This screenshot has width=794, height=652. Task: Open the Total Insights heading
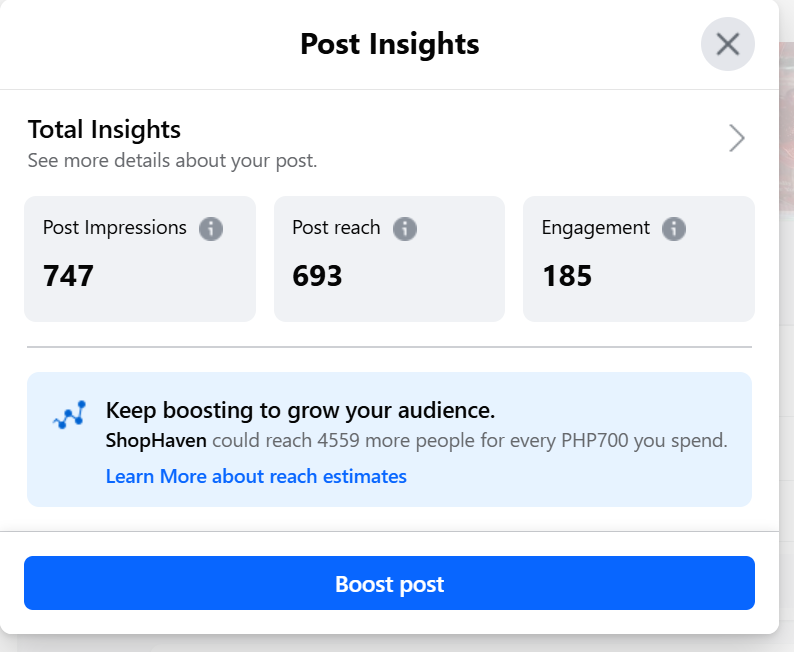click(104, 129)
